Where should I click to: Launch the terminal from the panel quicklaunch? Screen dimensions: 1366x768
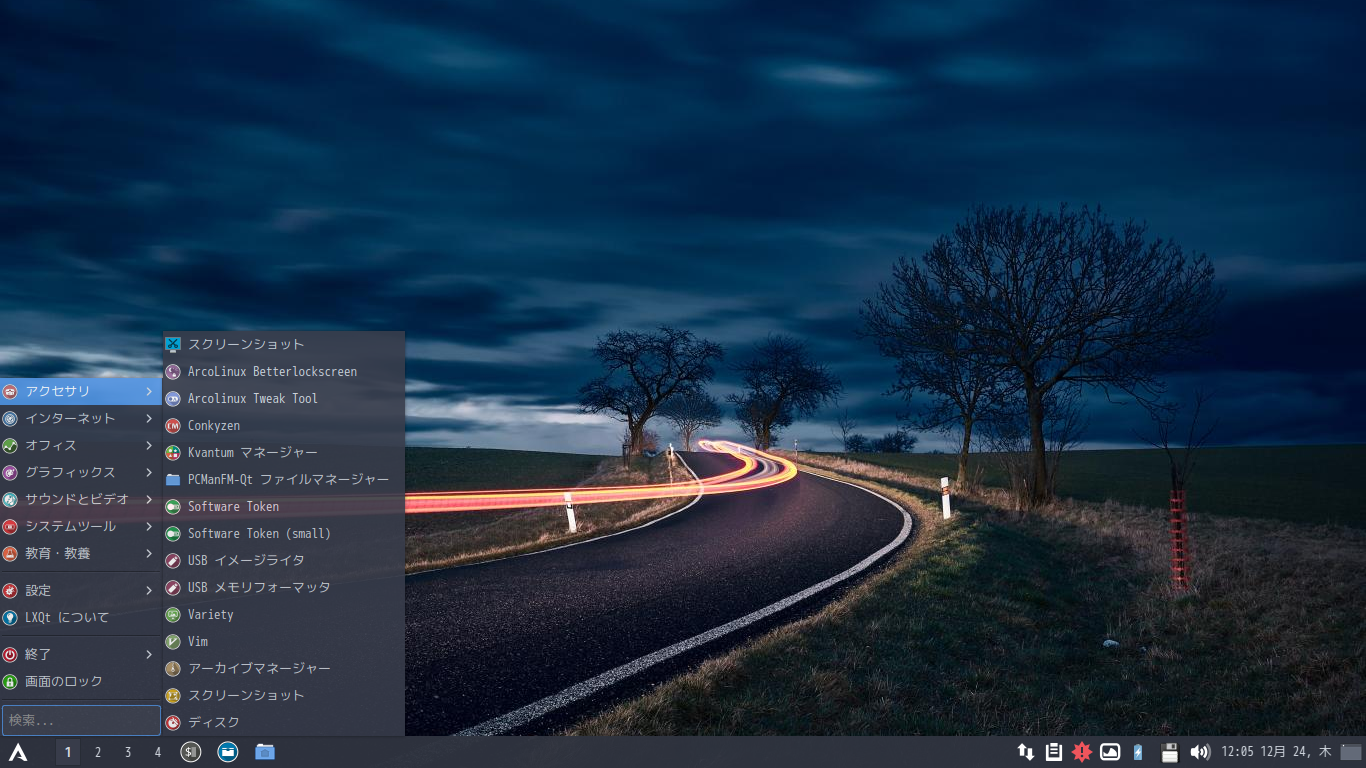pos(191,752)
